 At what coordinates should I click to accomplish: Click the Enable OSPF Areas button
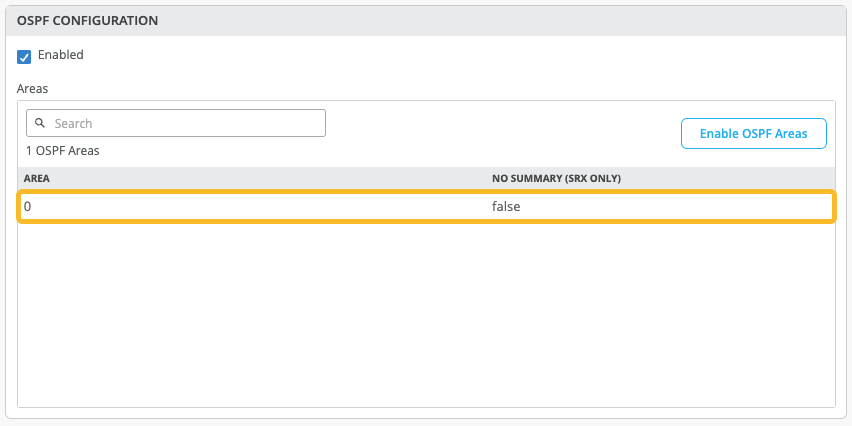coord(753,133)
